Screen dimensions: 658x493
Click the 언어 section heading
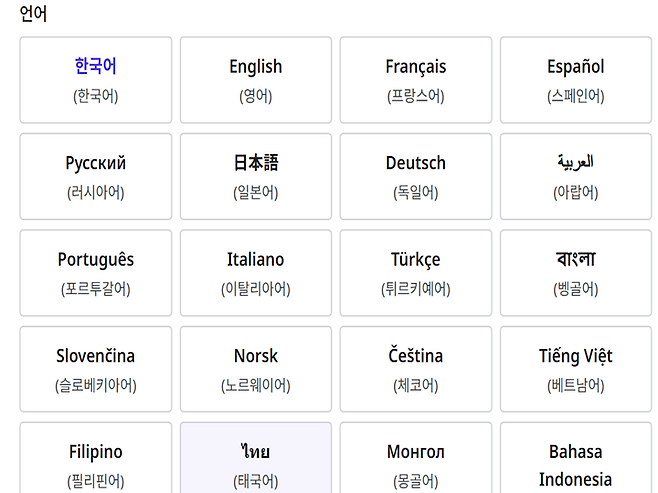click(x=33, y=13)
